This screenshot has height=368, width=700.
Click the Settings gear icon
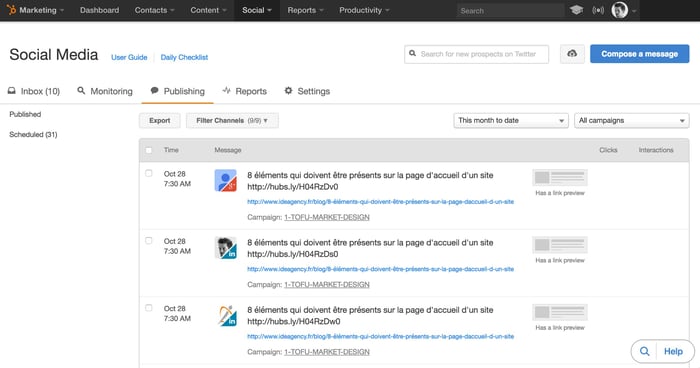tap(288, 91)
